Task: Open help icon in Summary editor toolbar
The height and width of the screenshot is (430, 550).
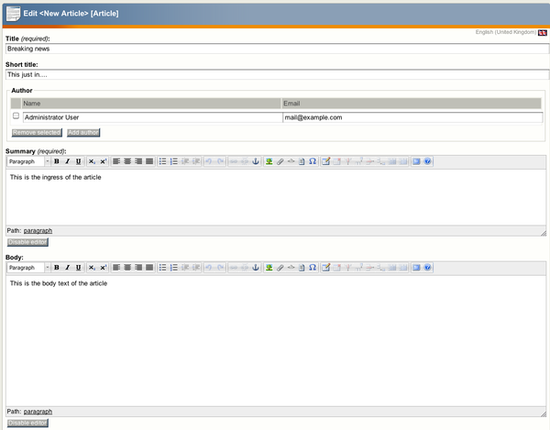Action: (427, 161)
